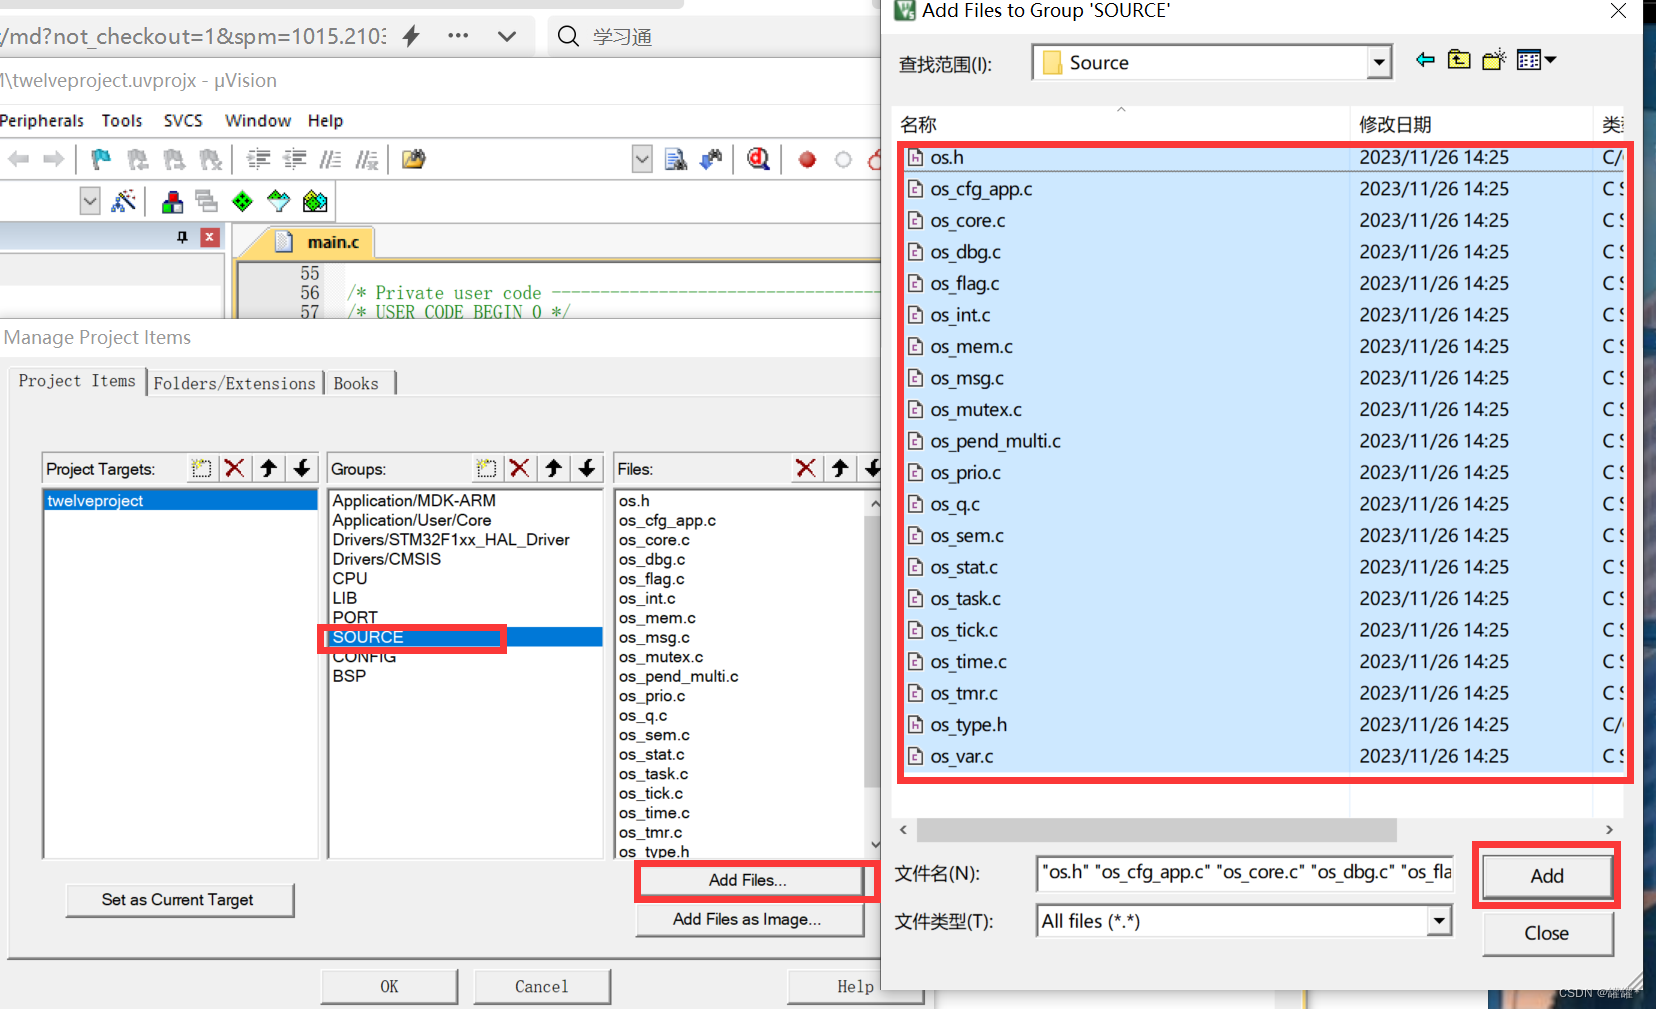This screenshot has width=1656, height=1009.
Task: Create new Group icon in Groups header
Action: (487, 468)
